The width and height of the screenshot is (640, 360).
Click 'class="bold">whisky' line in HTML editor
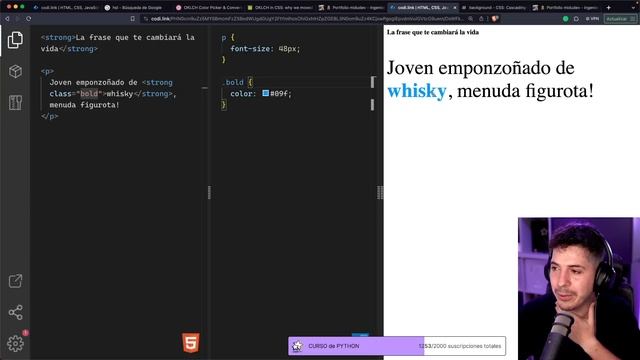pos(113,94)
